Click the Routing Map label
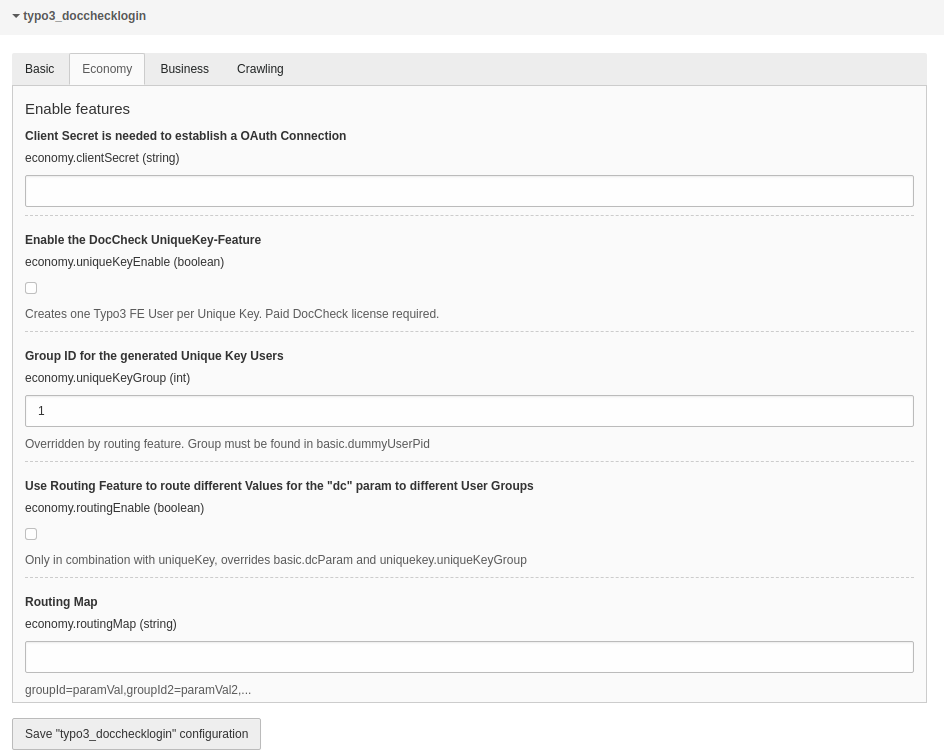Screen dimensions: 944x750 61,602
